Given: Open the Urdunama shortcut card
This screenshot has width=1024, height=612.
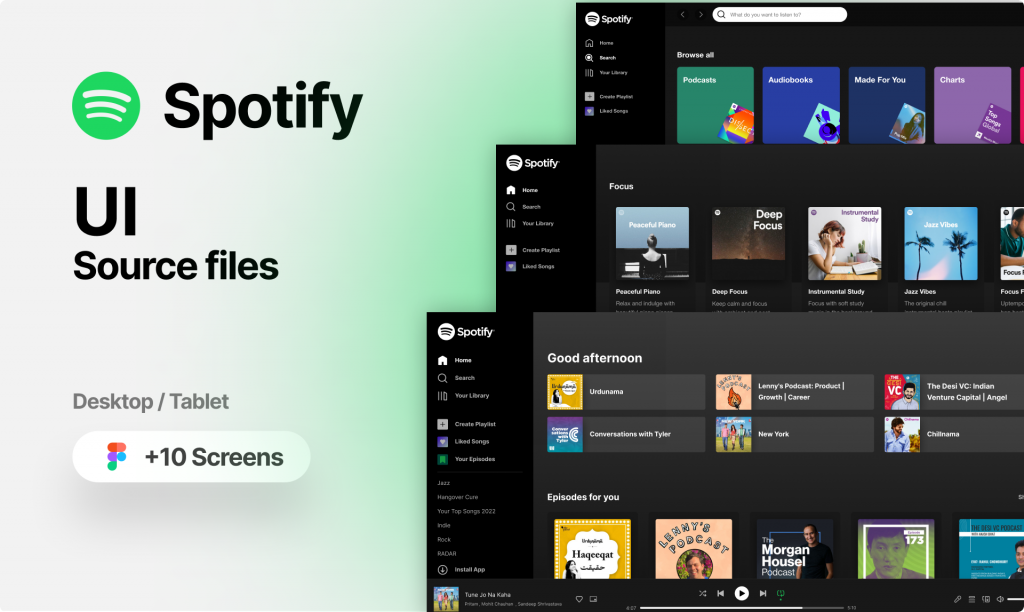Looking at the screenshot, I should [626, 392].
